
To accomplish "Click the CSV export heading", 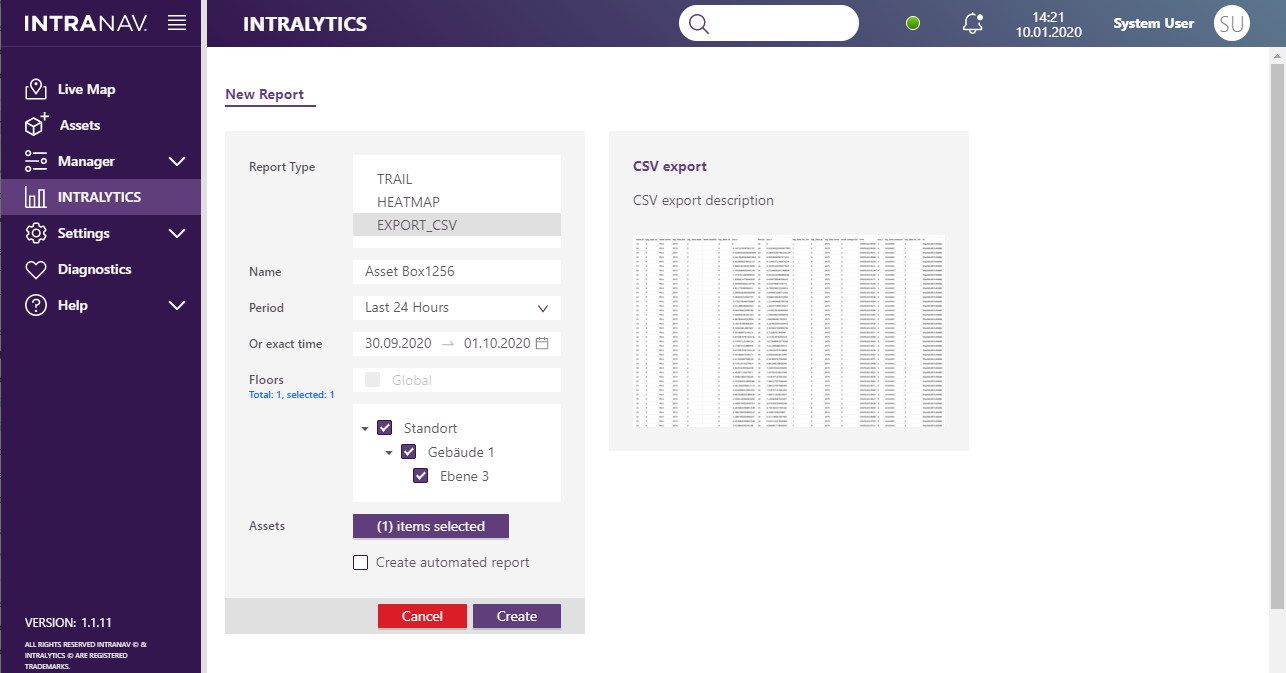I will (670, 166).
